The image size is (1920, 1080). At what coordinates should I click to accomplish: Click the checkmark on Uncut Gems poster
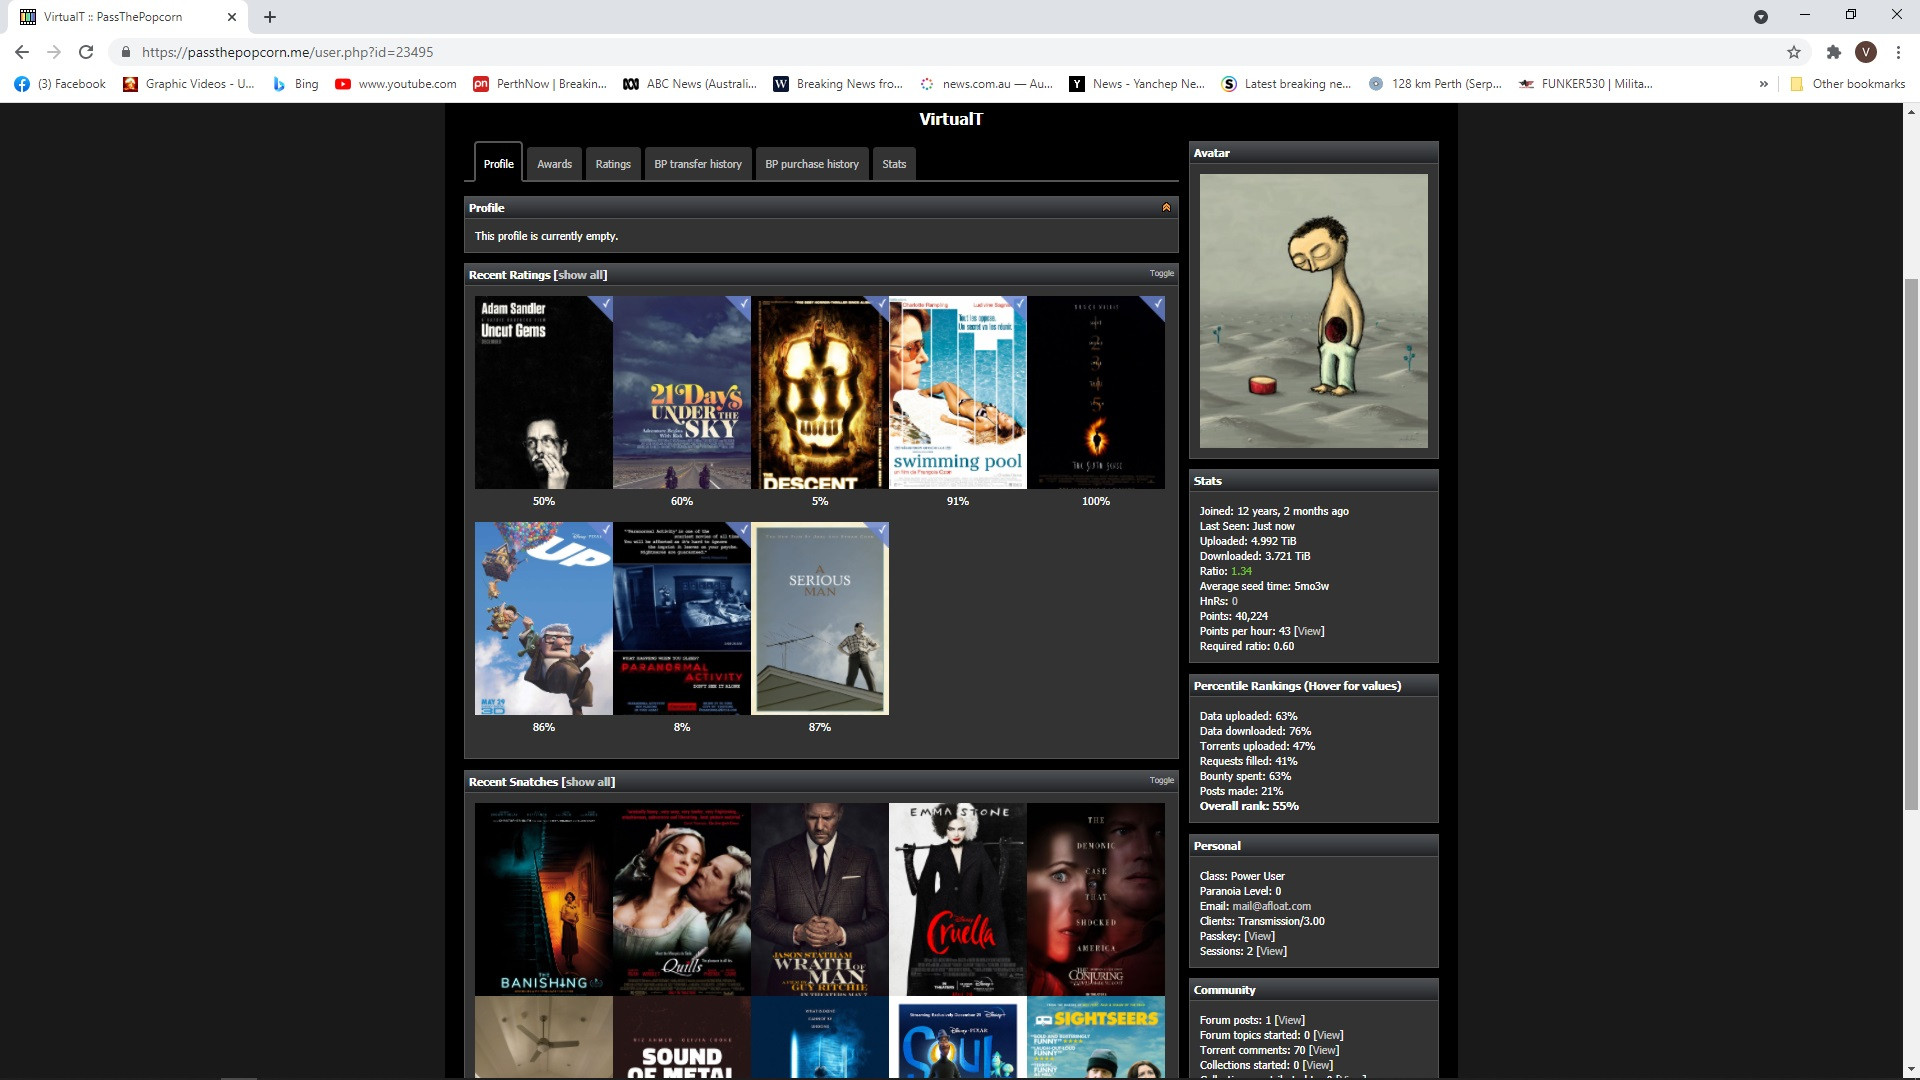click(x=604, y=304)
